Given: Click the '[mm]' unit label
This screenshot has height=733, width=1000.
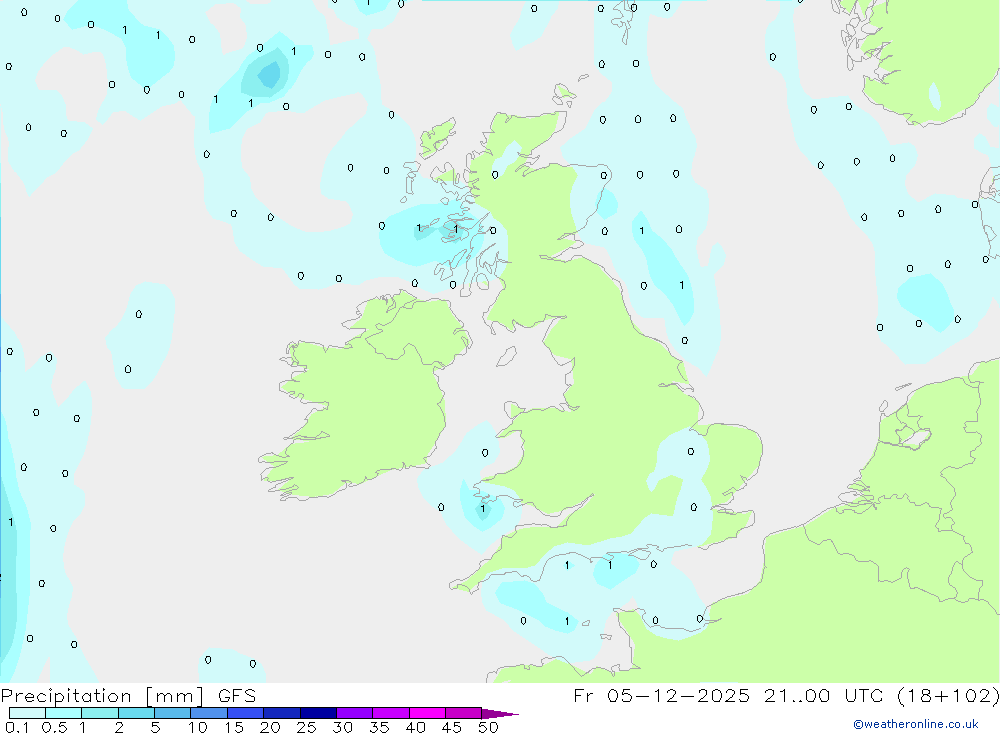Looking at the screenshot, I should (175, 696).
